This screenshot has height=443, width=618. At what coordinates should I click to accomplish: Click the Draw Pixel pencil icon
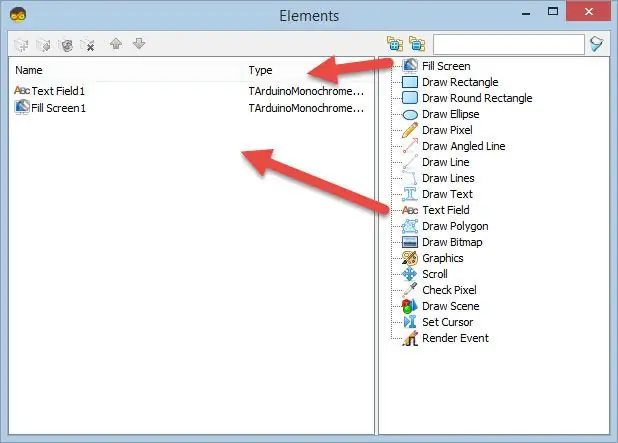tap(410, 130)
